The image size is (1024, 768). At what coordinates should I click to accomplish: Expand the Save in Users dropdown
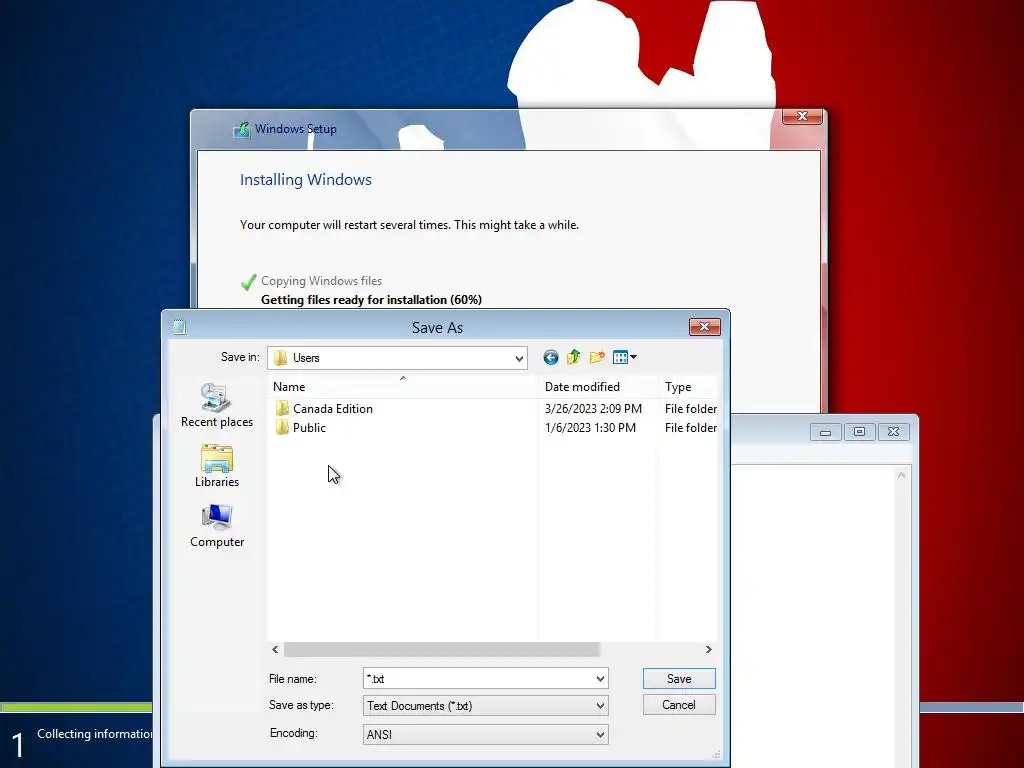click(x=519, y=358)
